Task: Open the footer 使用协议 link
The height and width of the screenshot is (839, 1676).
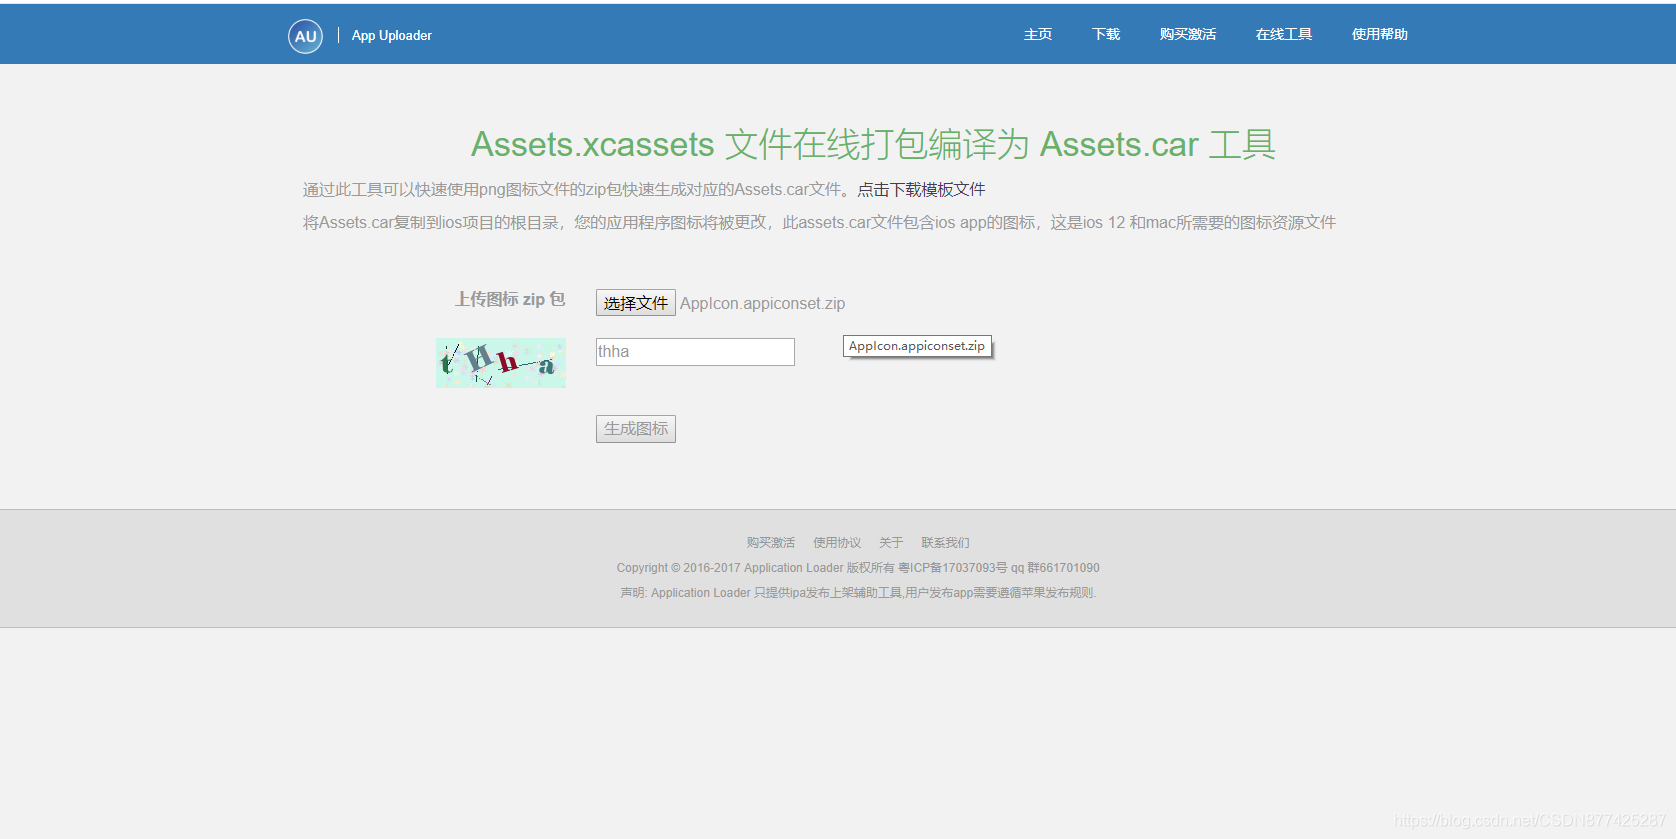Action: [837, 543]
